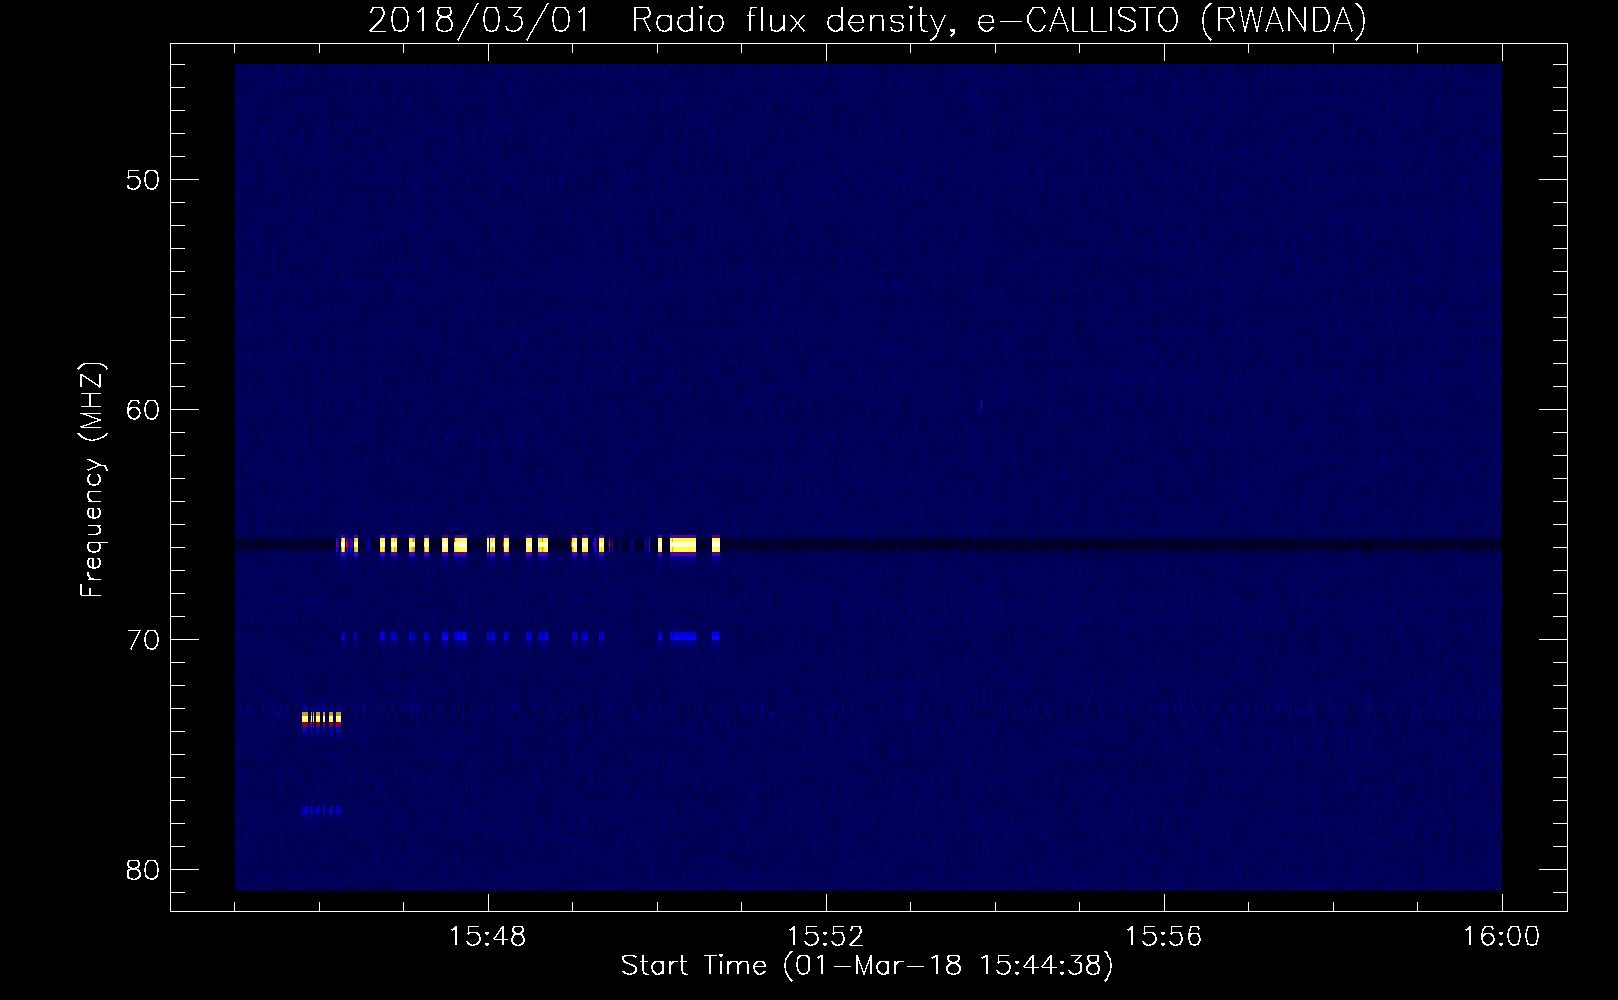Click the "70" frequency tick label
Screen dimensions: 1618x1000
(142, 640)
